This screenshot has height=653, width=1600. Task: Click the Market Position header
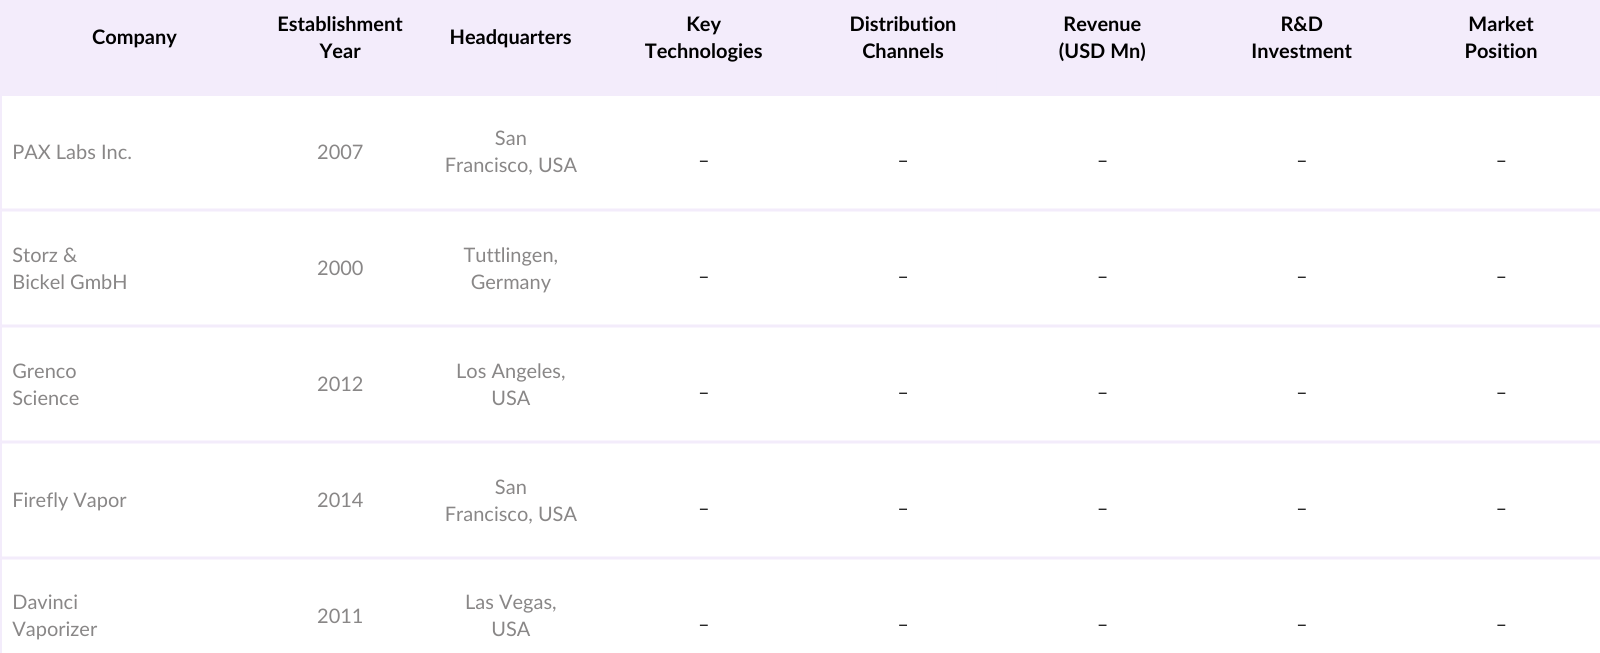[x=1500, y=38]
